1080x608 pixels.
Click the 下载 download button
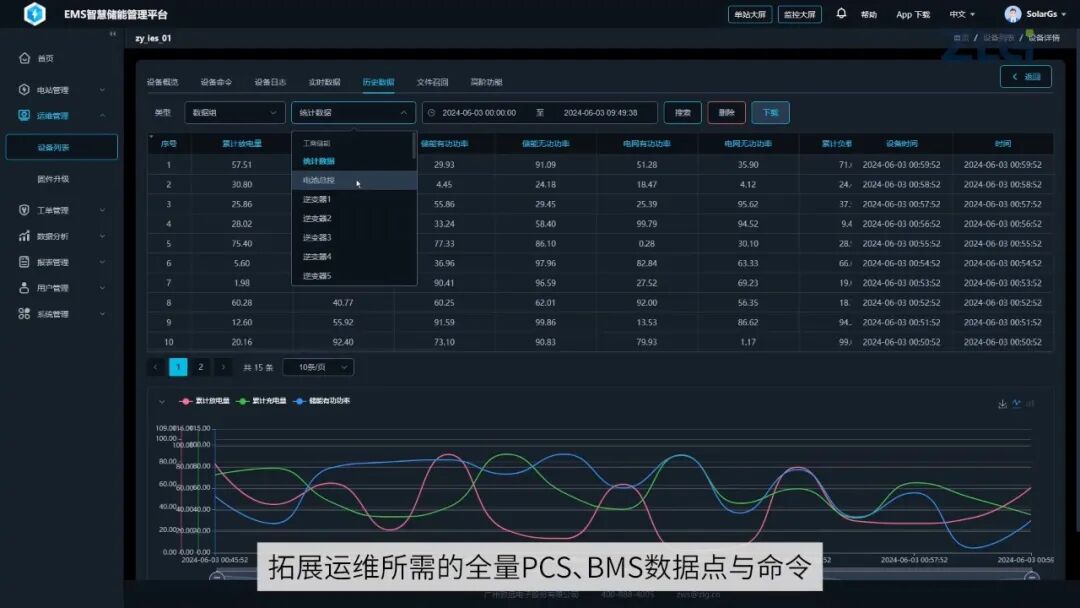[770, 113]
